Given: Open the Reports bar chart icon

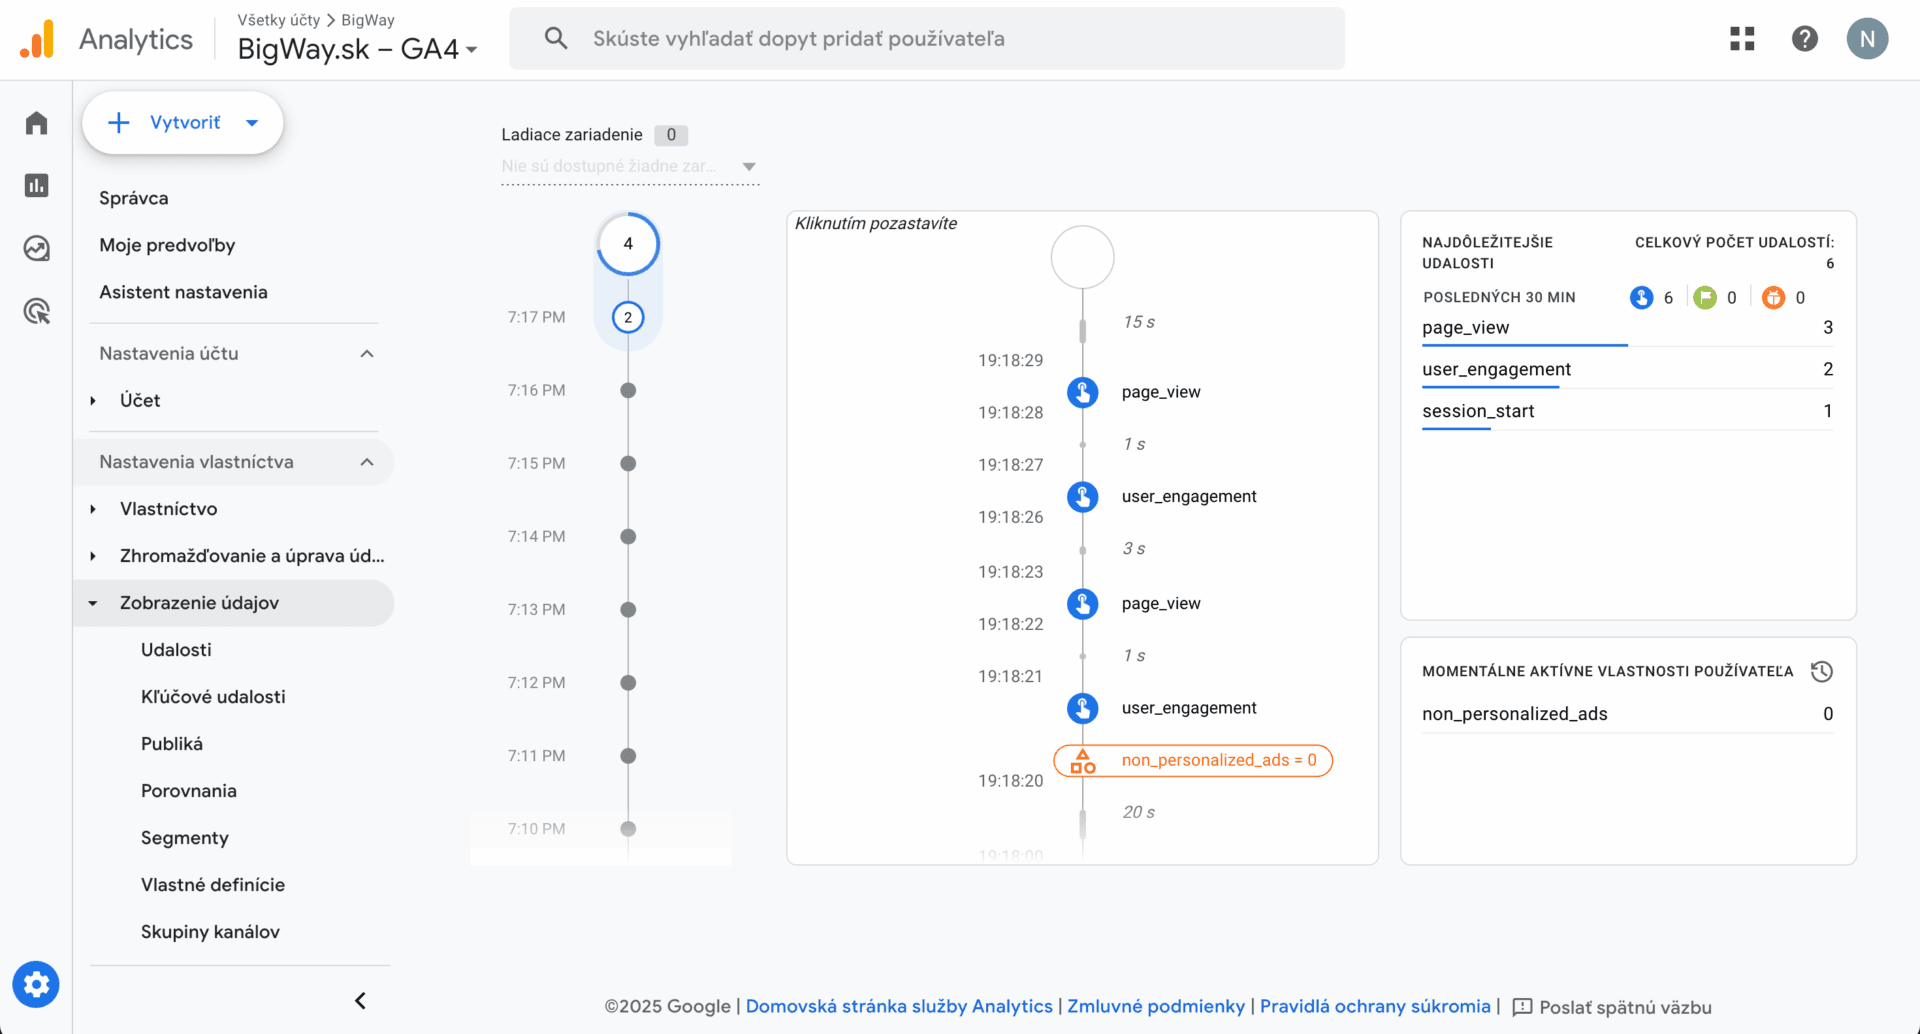Looking at the screenshot, I should (x=37, y=186).
